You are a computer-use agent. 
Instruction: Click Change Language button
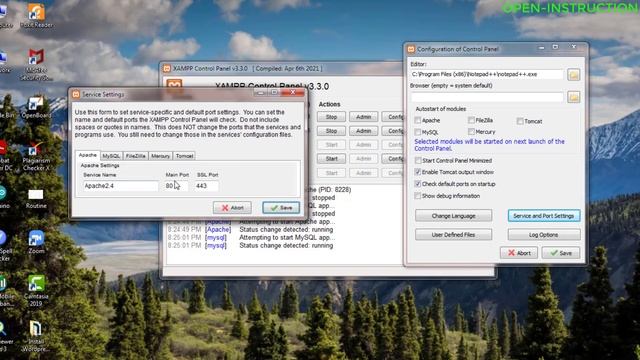(x=453, y=216)
